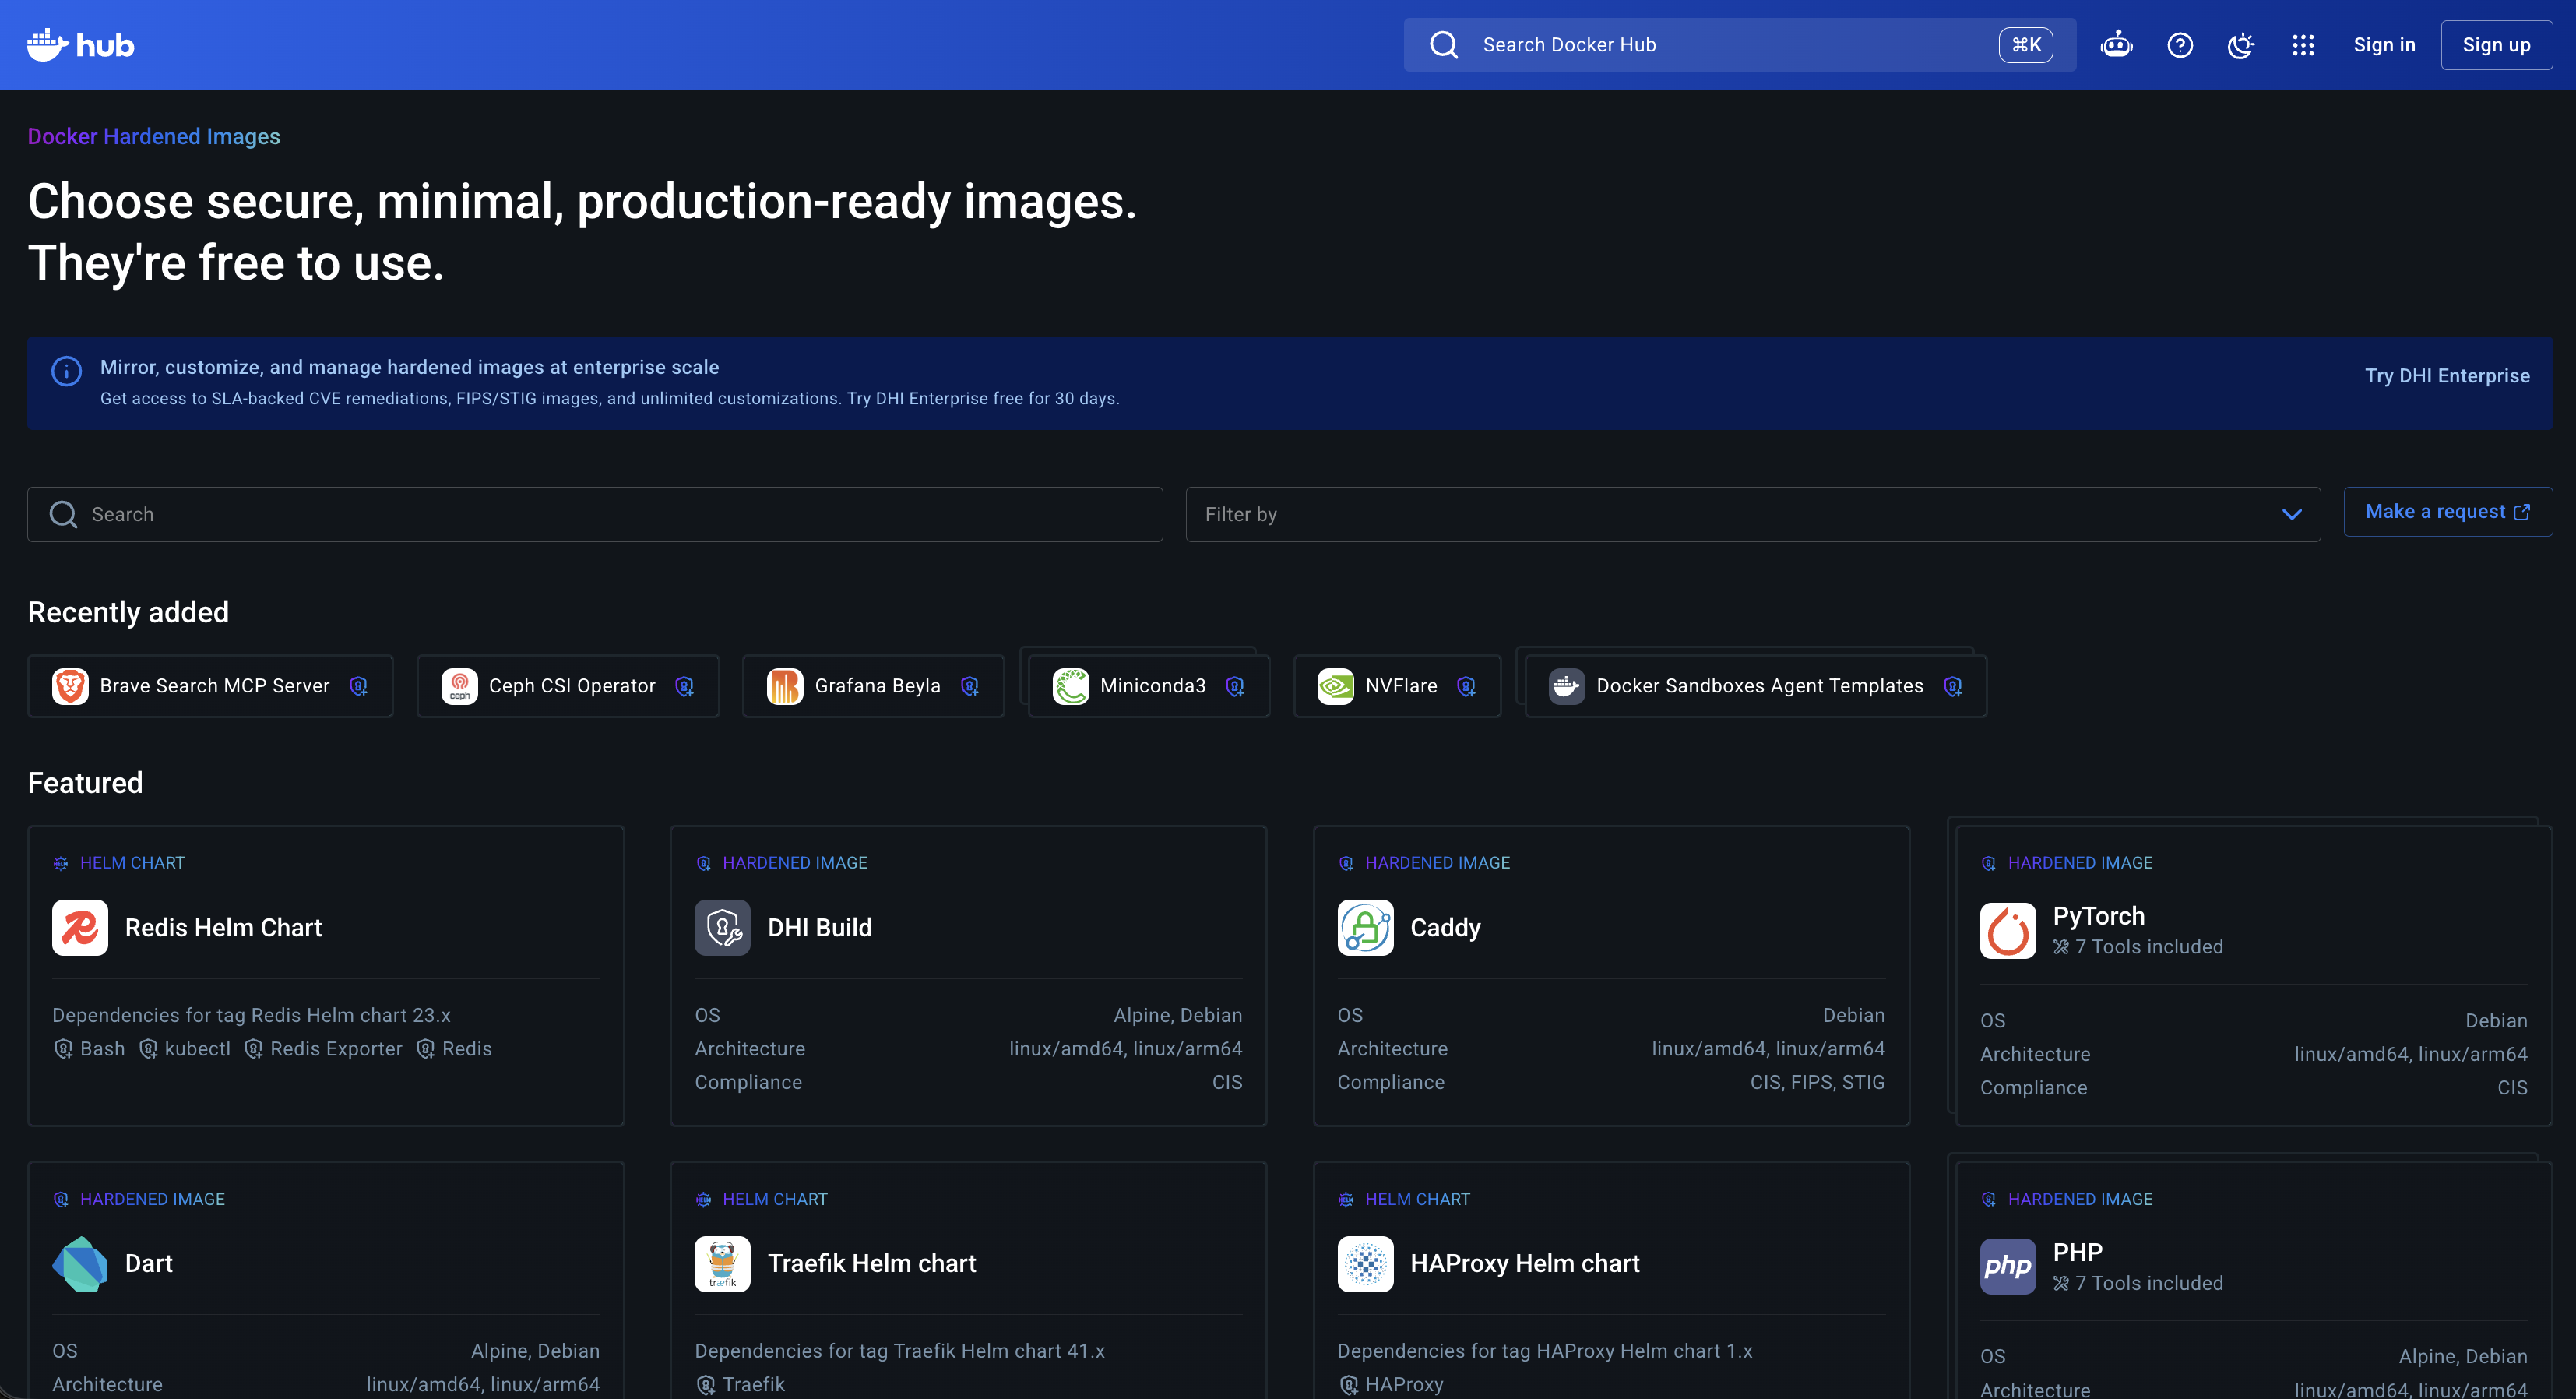This screenshot has width=2576, height=1399.
Task: Click the helm icon above Redis Helm Chart
Action: (61, 863)
